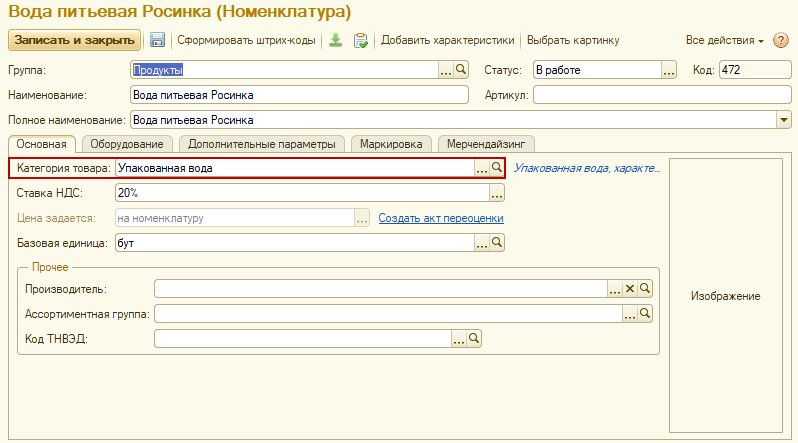Open the Упакованная вода, характе... link
The image size is (798, 443).
[x=587, y=168]
